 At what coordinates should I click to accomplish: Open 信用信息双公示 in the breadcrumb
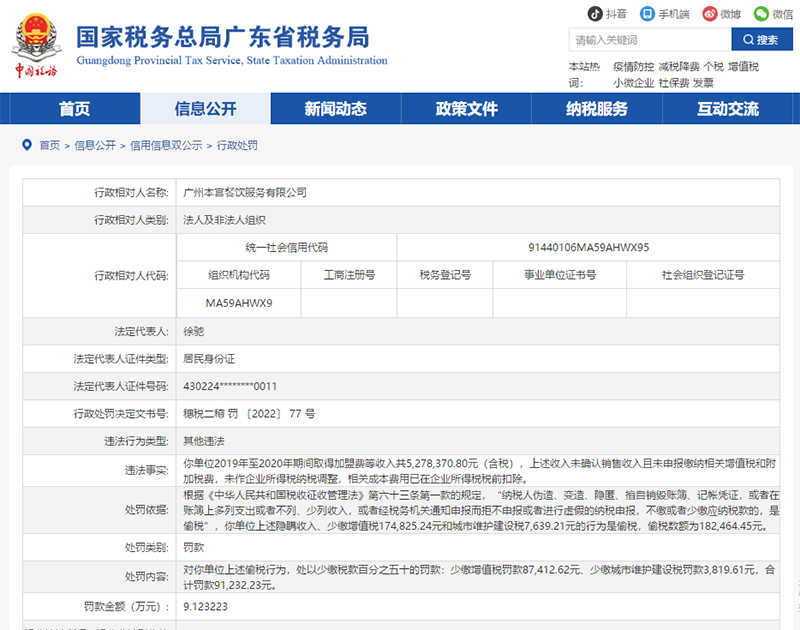coord(166,146)
